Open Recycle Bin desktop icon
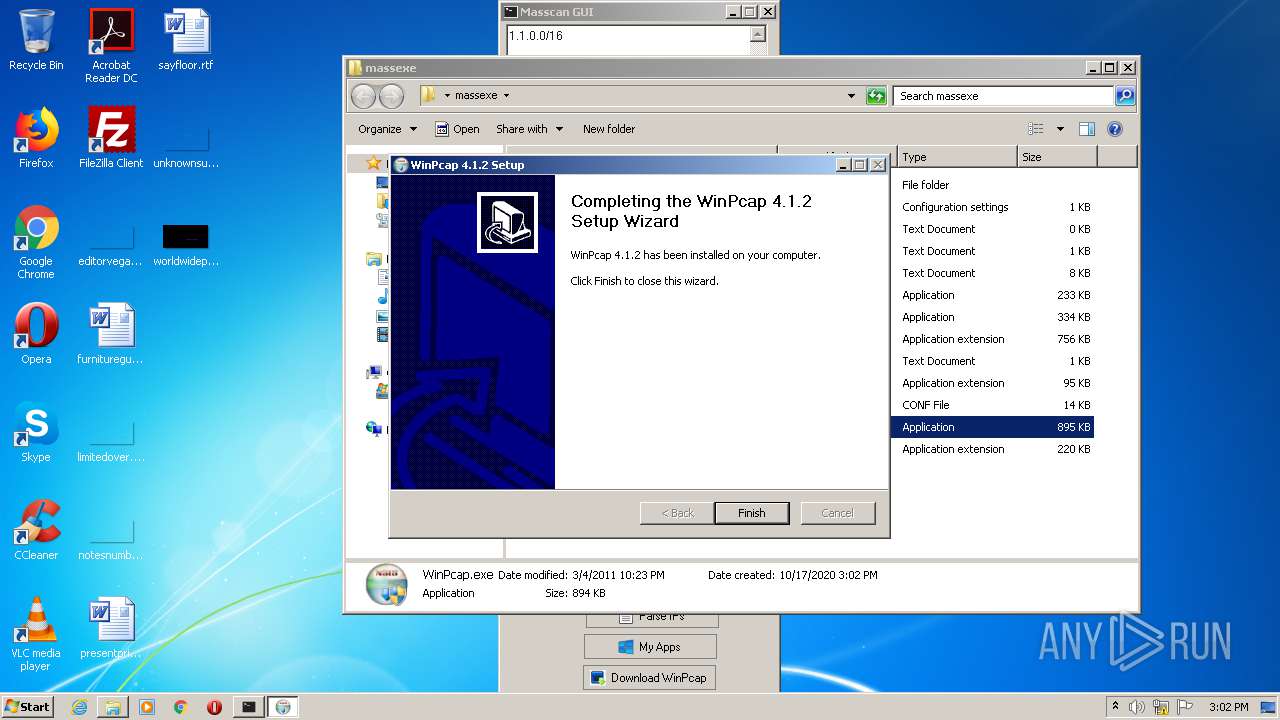 pos(36,40)
